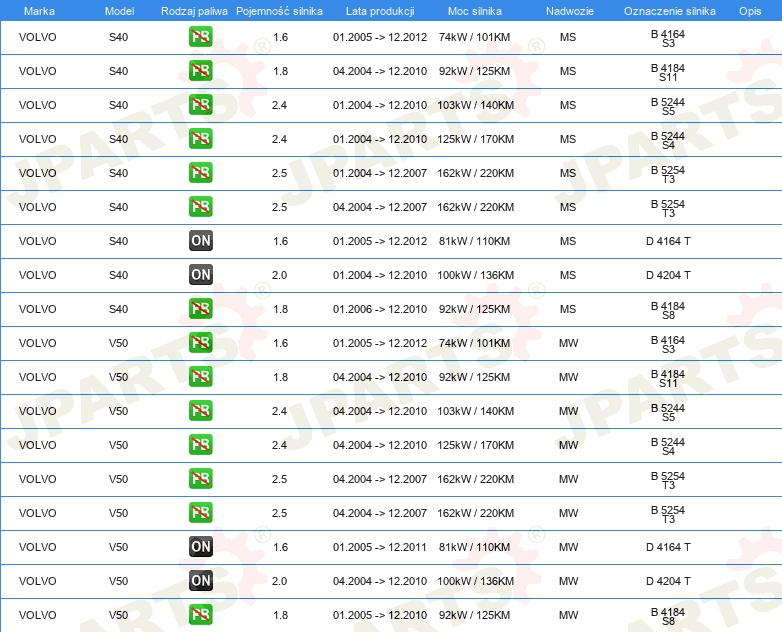Image resolution: width=782 pixels, height=632 pixels.
Task: Click petrol icon in S40 2.5 row from 04.2004
Action: coord(200,207)
